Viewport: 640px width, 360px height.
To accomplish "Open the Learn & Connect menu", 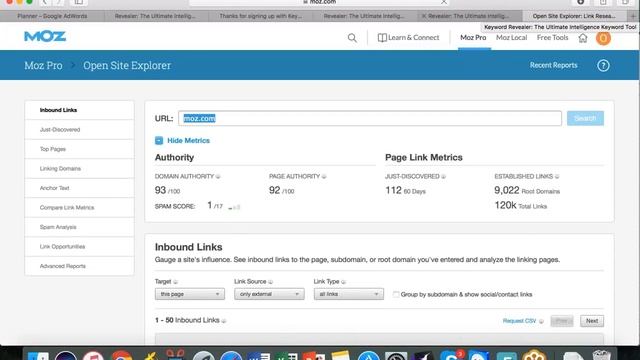I will pyautogui.click(x=408, y=38).
